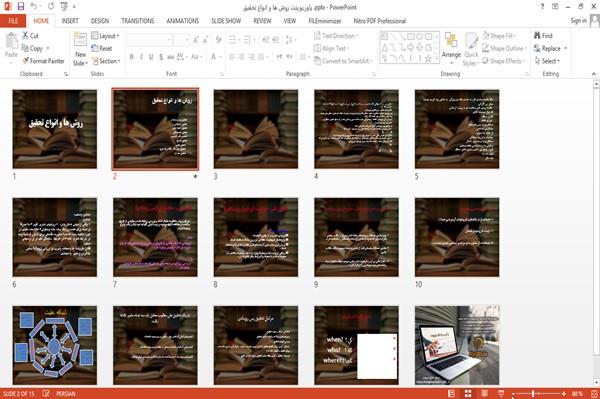The height and width of the screenshot is (399, 600).
Task: Switch to the SLIDE SHOW tab
Action: (x=226, y=21)
